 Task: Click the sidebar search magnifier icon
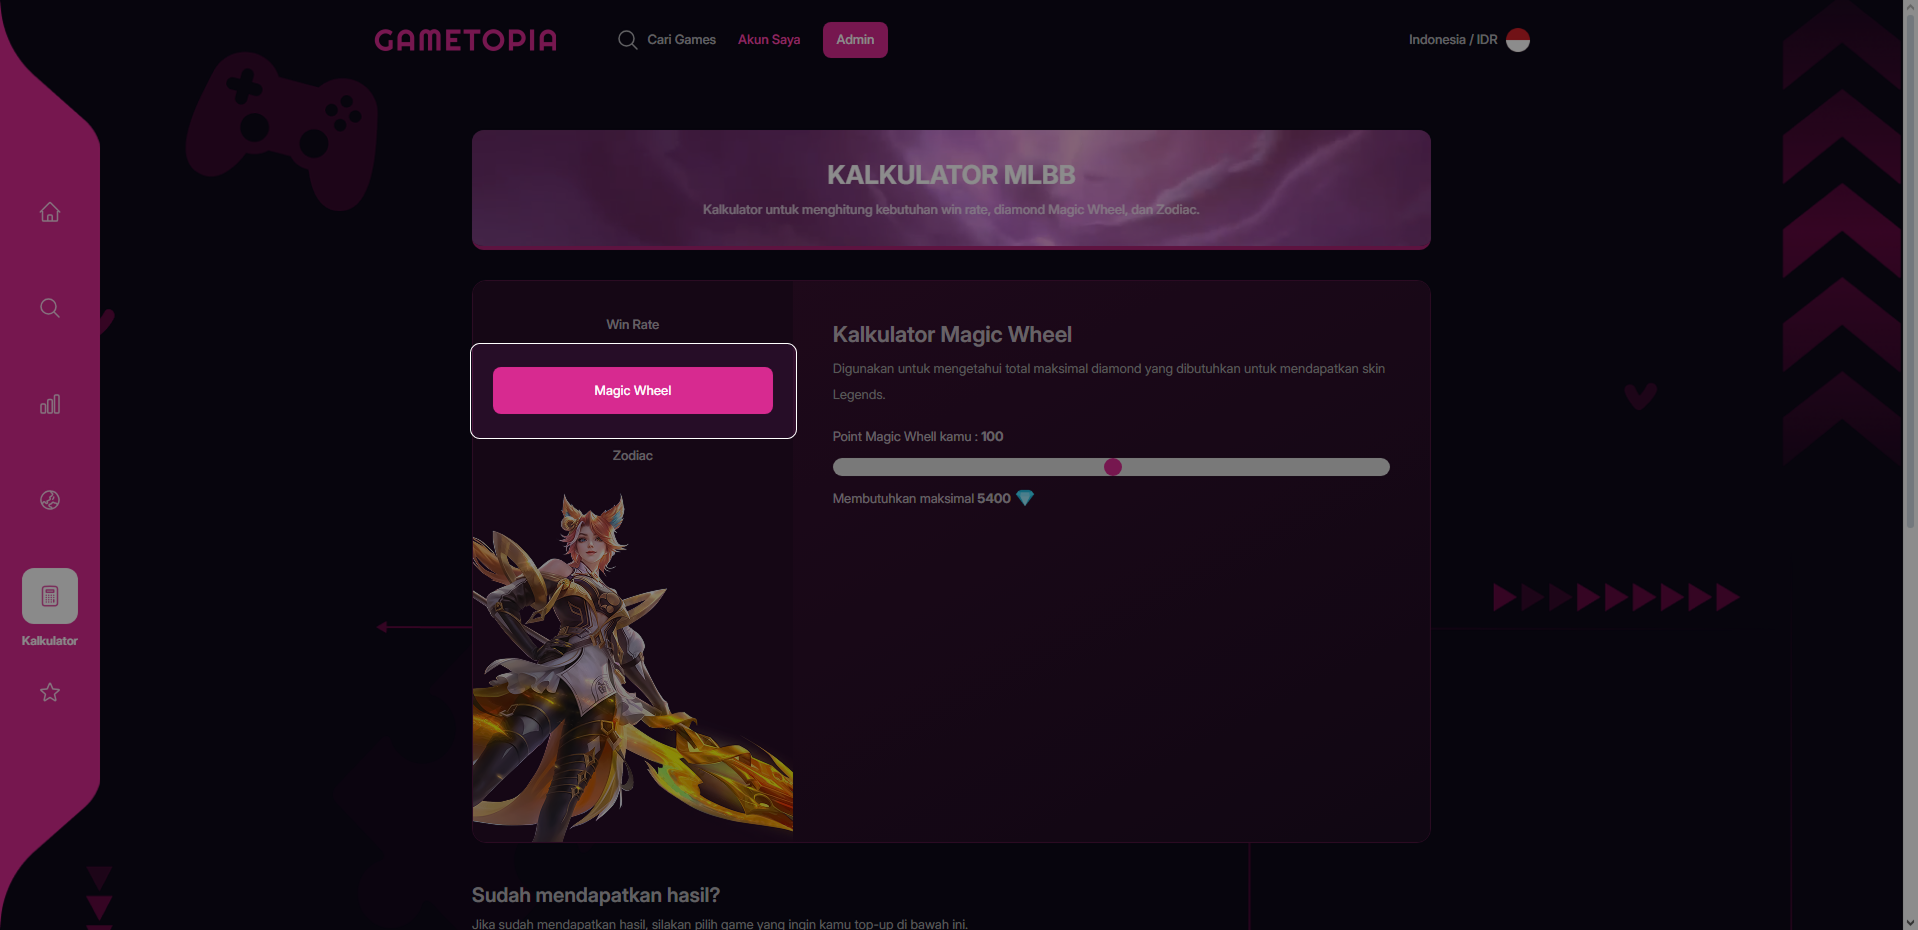(x=50, y=308)
